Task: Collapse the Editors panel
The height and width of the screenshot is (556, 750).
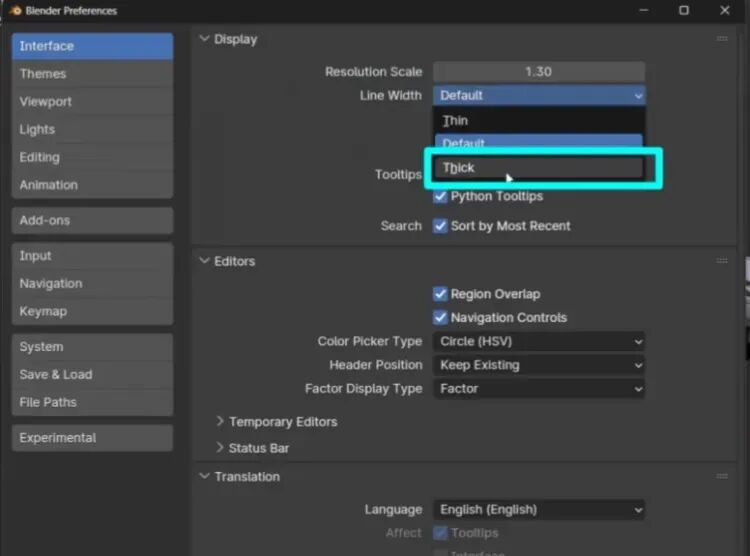Action: [205, 261]
